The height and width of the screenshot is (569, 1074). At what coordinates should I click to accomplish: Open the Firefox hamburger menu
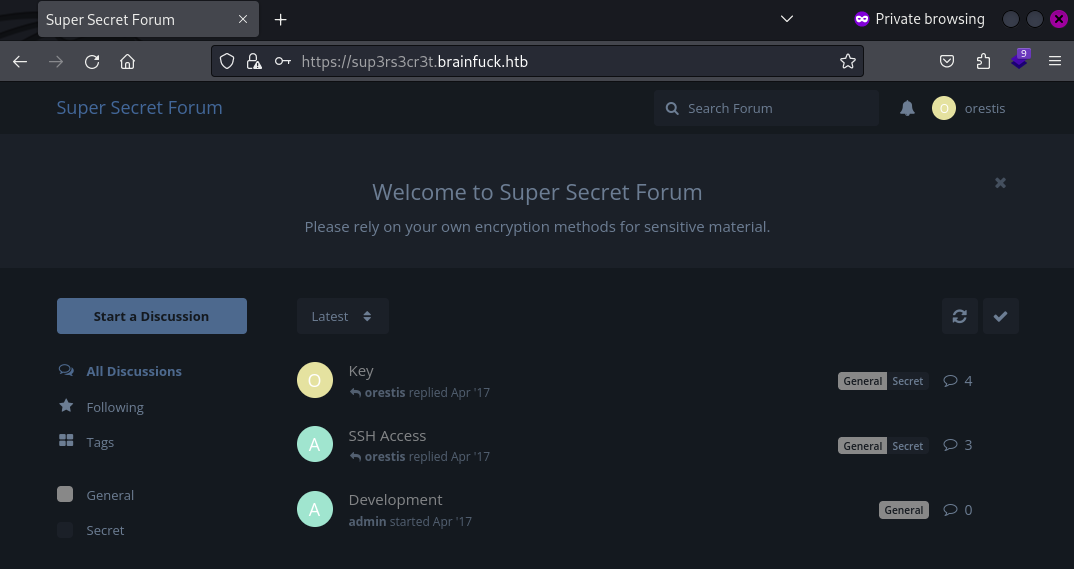(x=1055, y=62)
